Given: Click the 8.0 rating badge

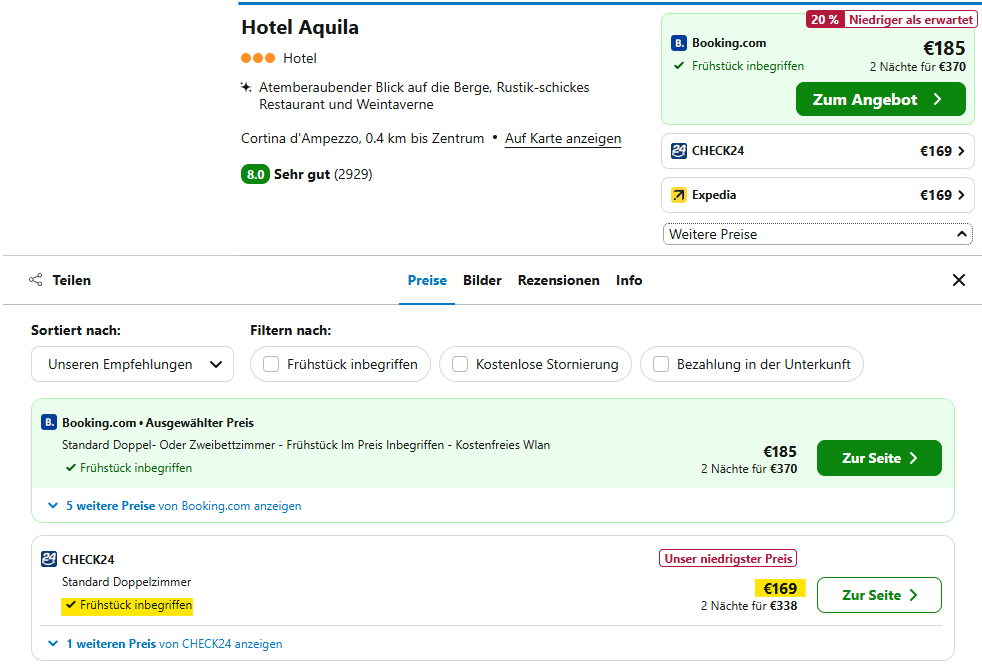Looking at the screenshot, I should 255,174.
